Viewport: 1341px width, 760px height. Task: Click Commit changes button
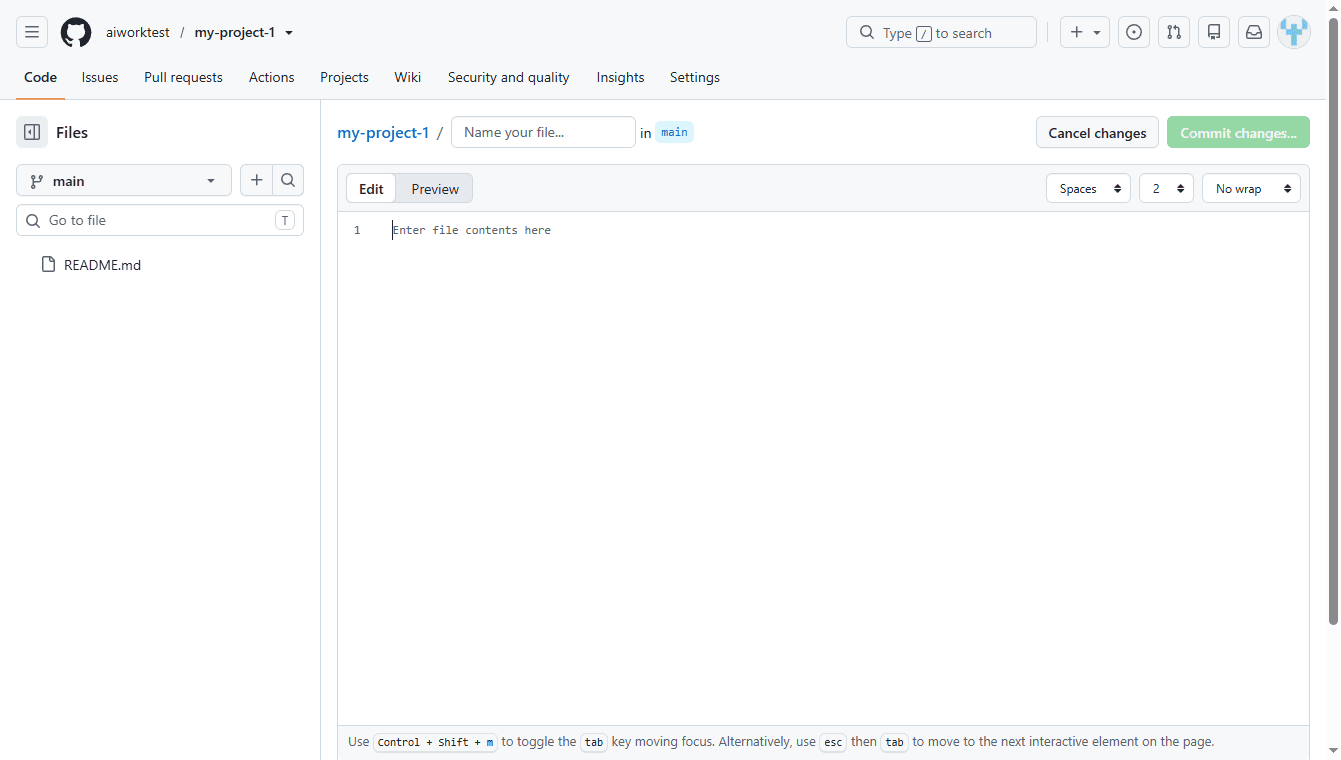tap(1238, 133)
